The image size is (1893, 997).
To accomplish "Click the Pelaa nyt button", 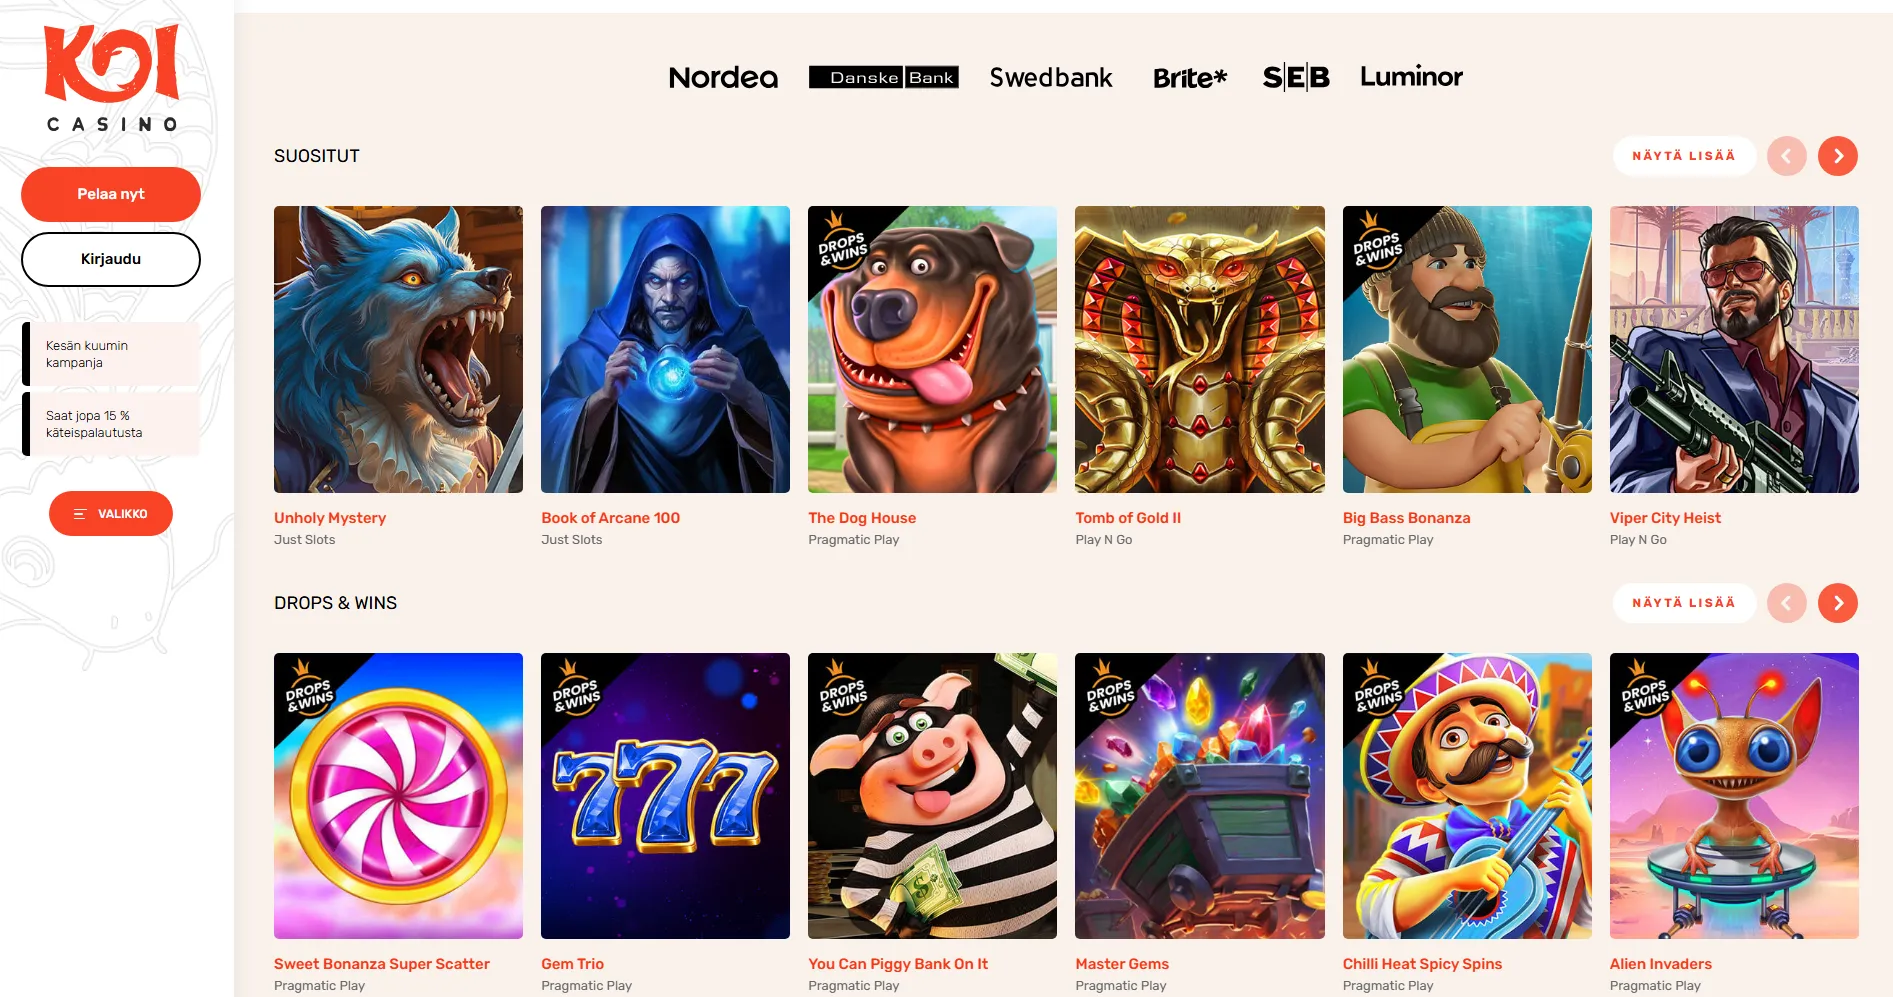I will click(x=111, y=194).
